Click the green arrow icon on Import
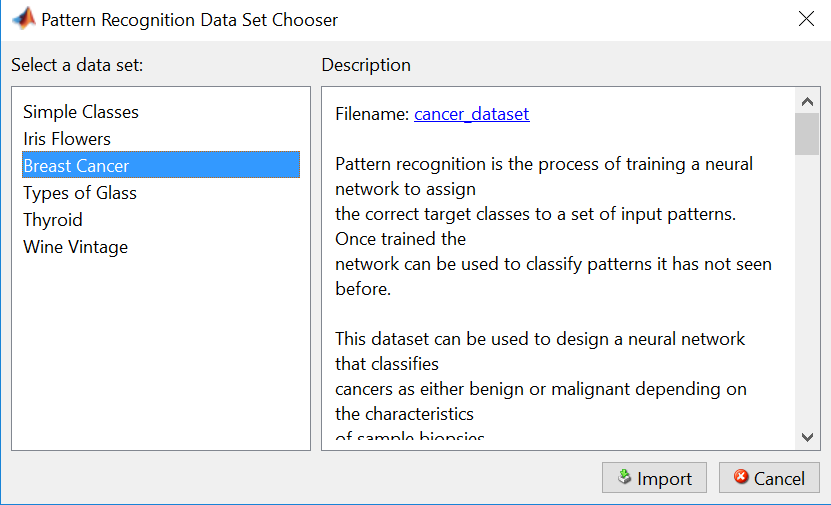Image resolution: width=831 pixels, height=505 pixels. pyautogui.click(x=624, y=478)
